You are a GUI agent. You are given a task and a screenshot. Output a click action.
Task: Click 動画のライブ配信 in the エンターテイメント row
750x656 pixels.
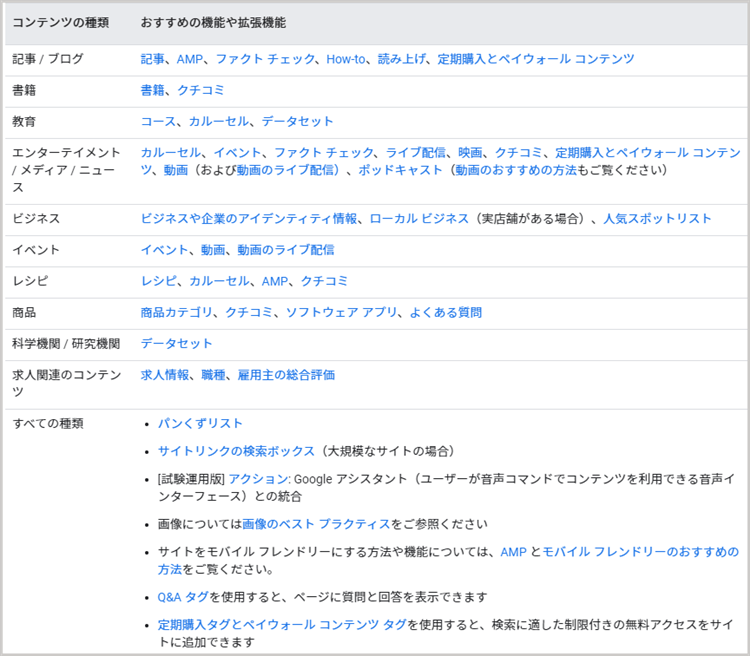point(287,170)
